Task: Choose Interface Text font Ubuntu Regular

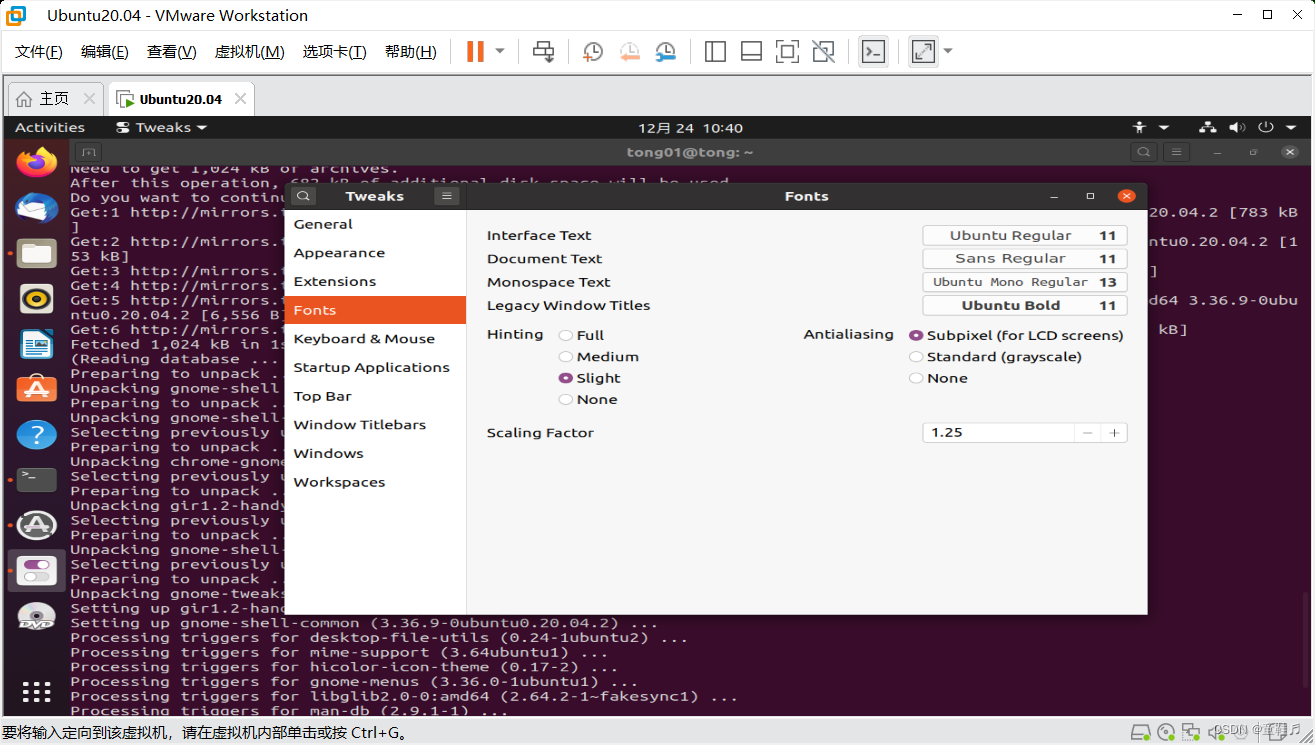Action: pyautogui.click(x=1025, y=236)
